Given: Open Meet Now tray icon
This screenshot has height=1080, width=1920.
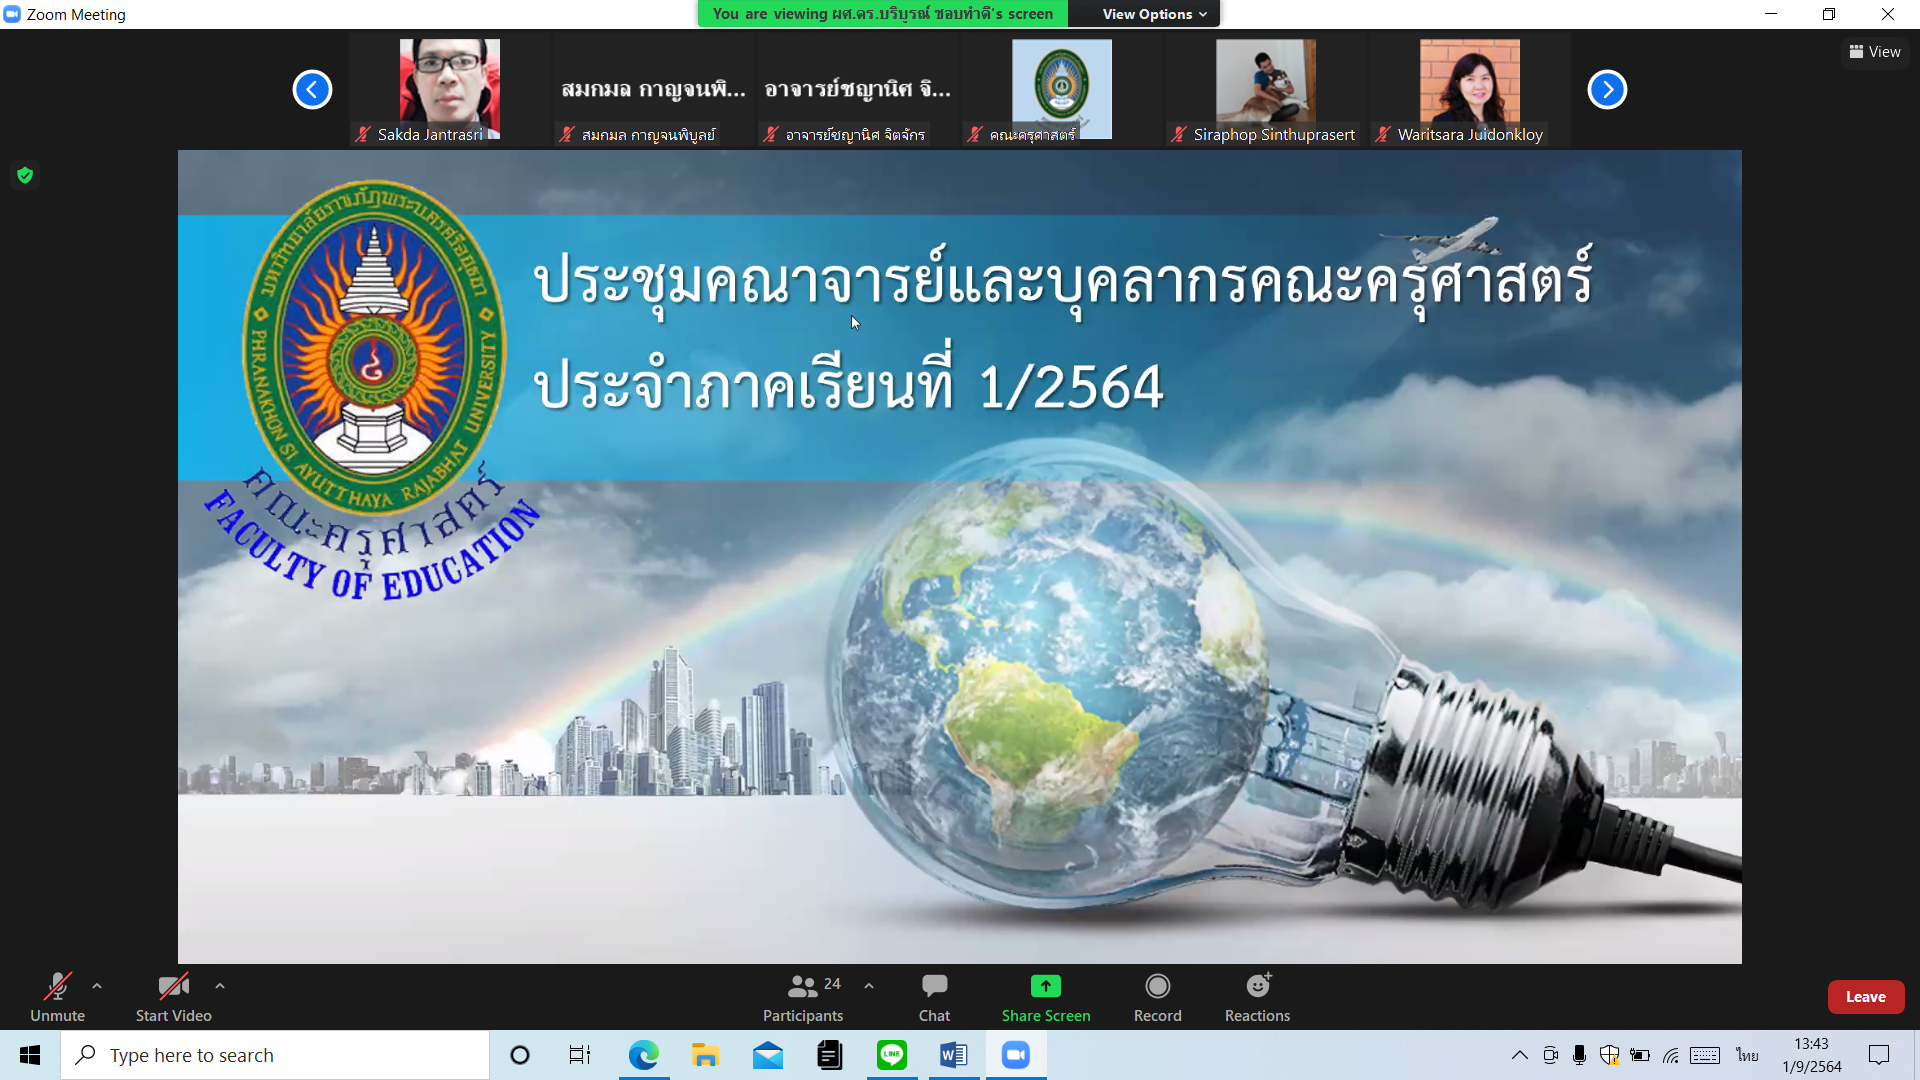Looking at the screenshot, I should tap(1550, 1055).
